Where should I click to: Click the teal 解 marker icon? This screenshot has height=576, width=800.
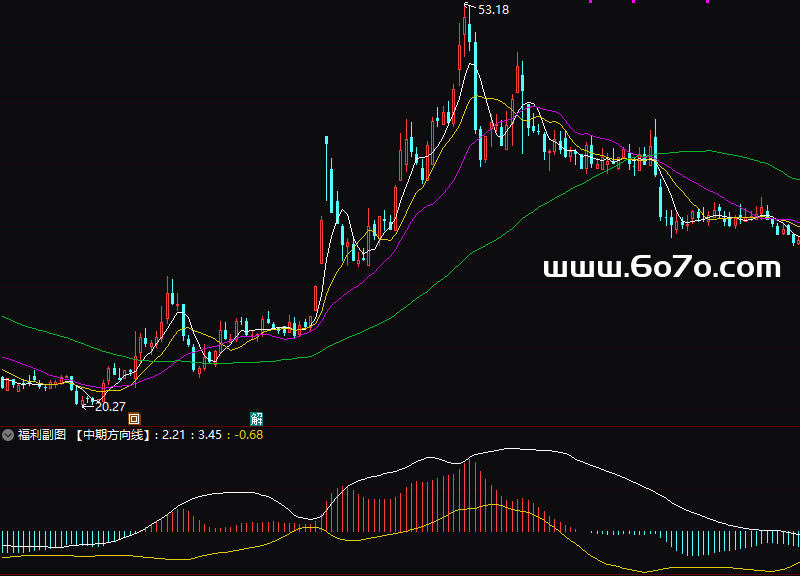256,419
